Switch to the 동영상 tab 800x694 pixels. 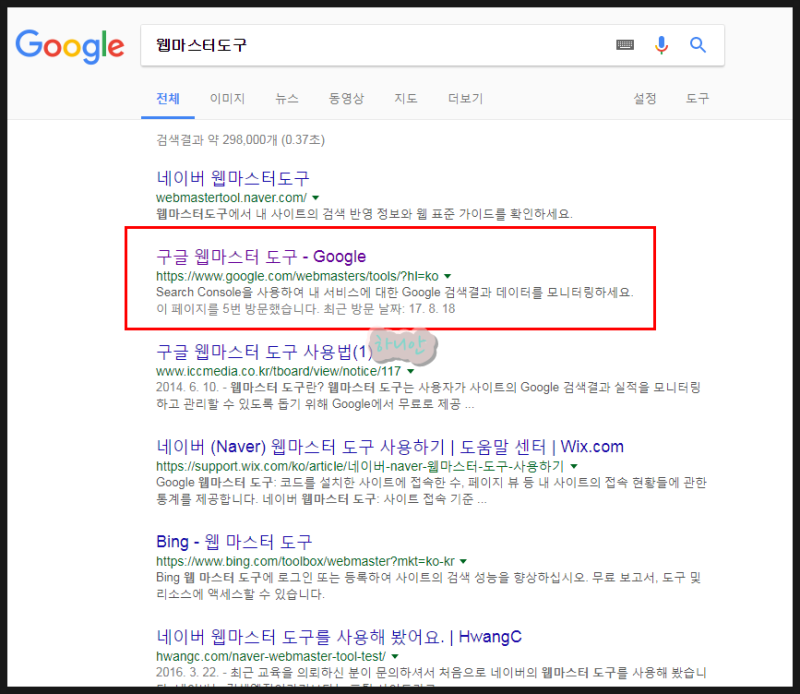(346, 98)
